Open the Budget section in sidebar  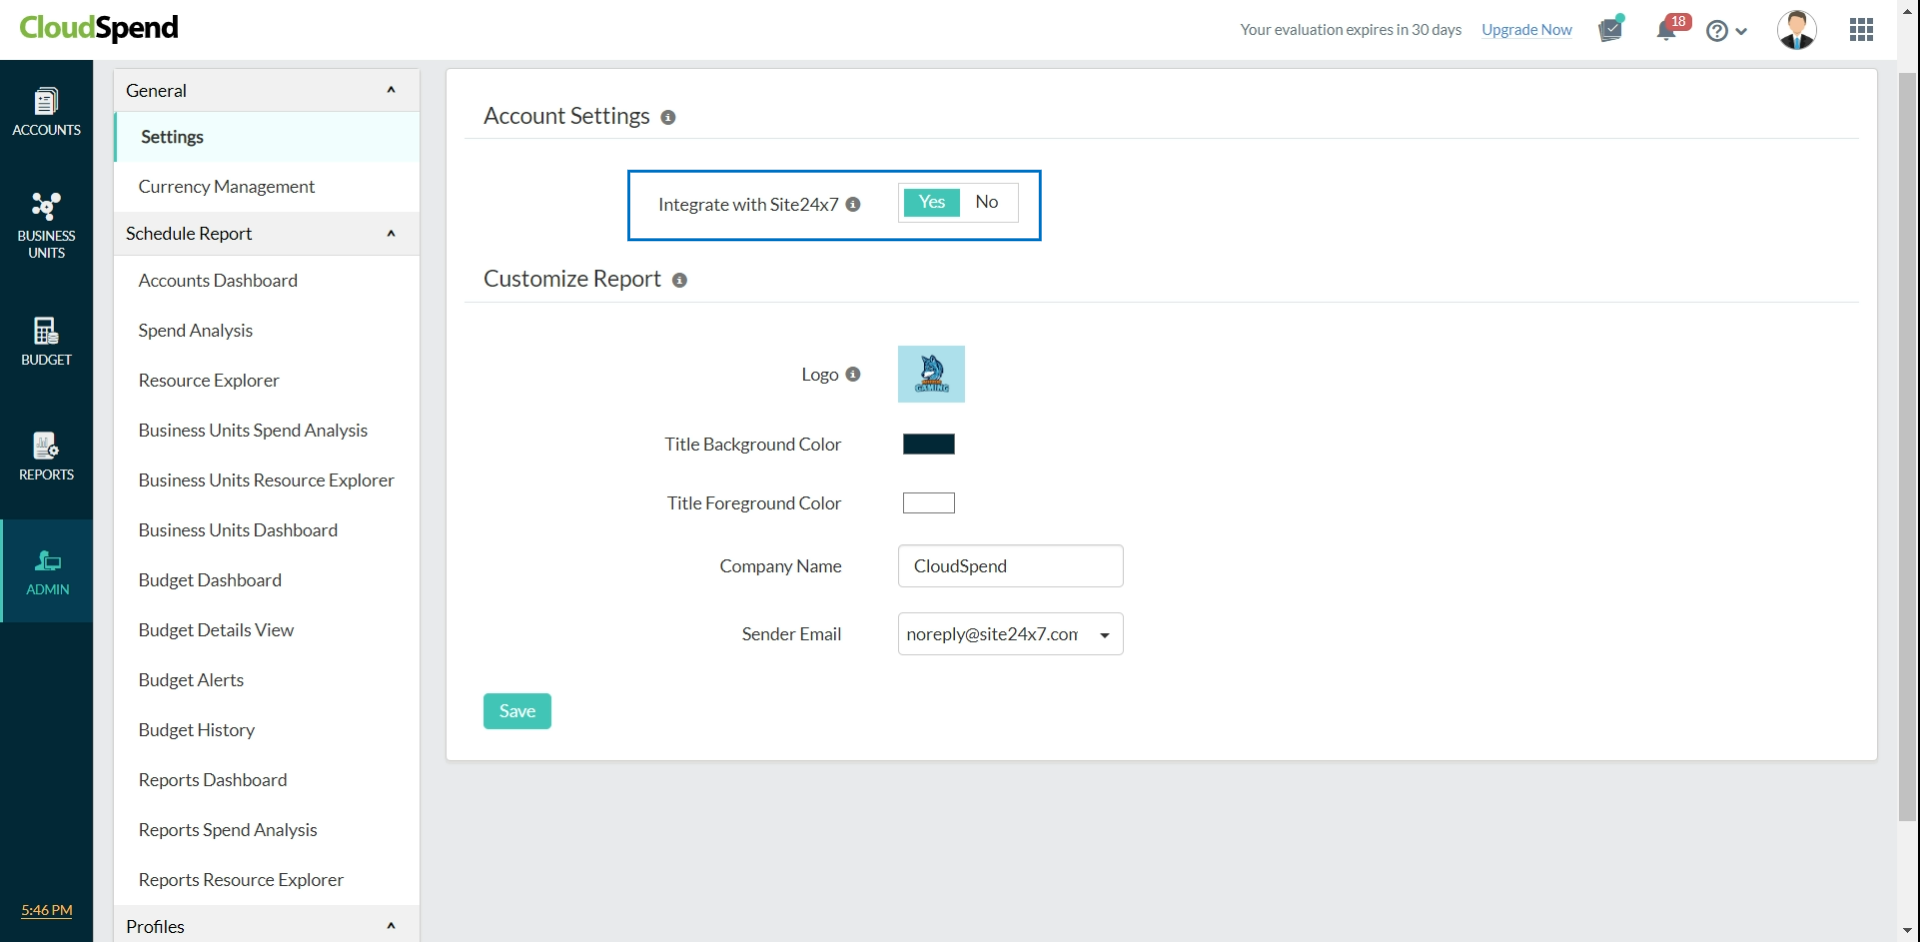pyautogui.click(x=46, y=341)
